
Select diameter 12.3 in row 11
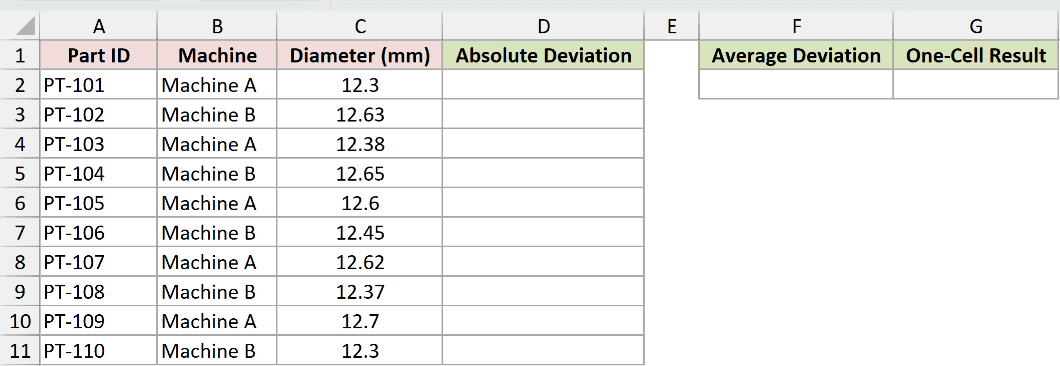360,351
